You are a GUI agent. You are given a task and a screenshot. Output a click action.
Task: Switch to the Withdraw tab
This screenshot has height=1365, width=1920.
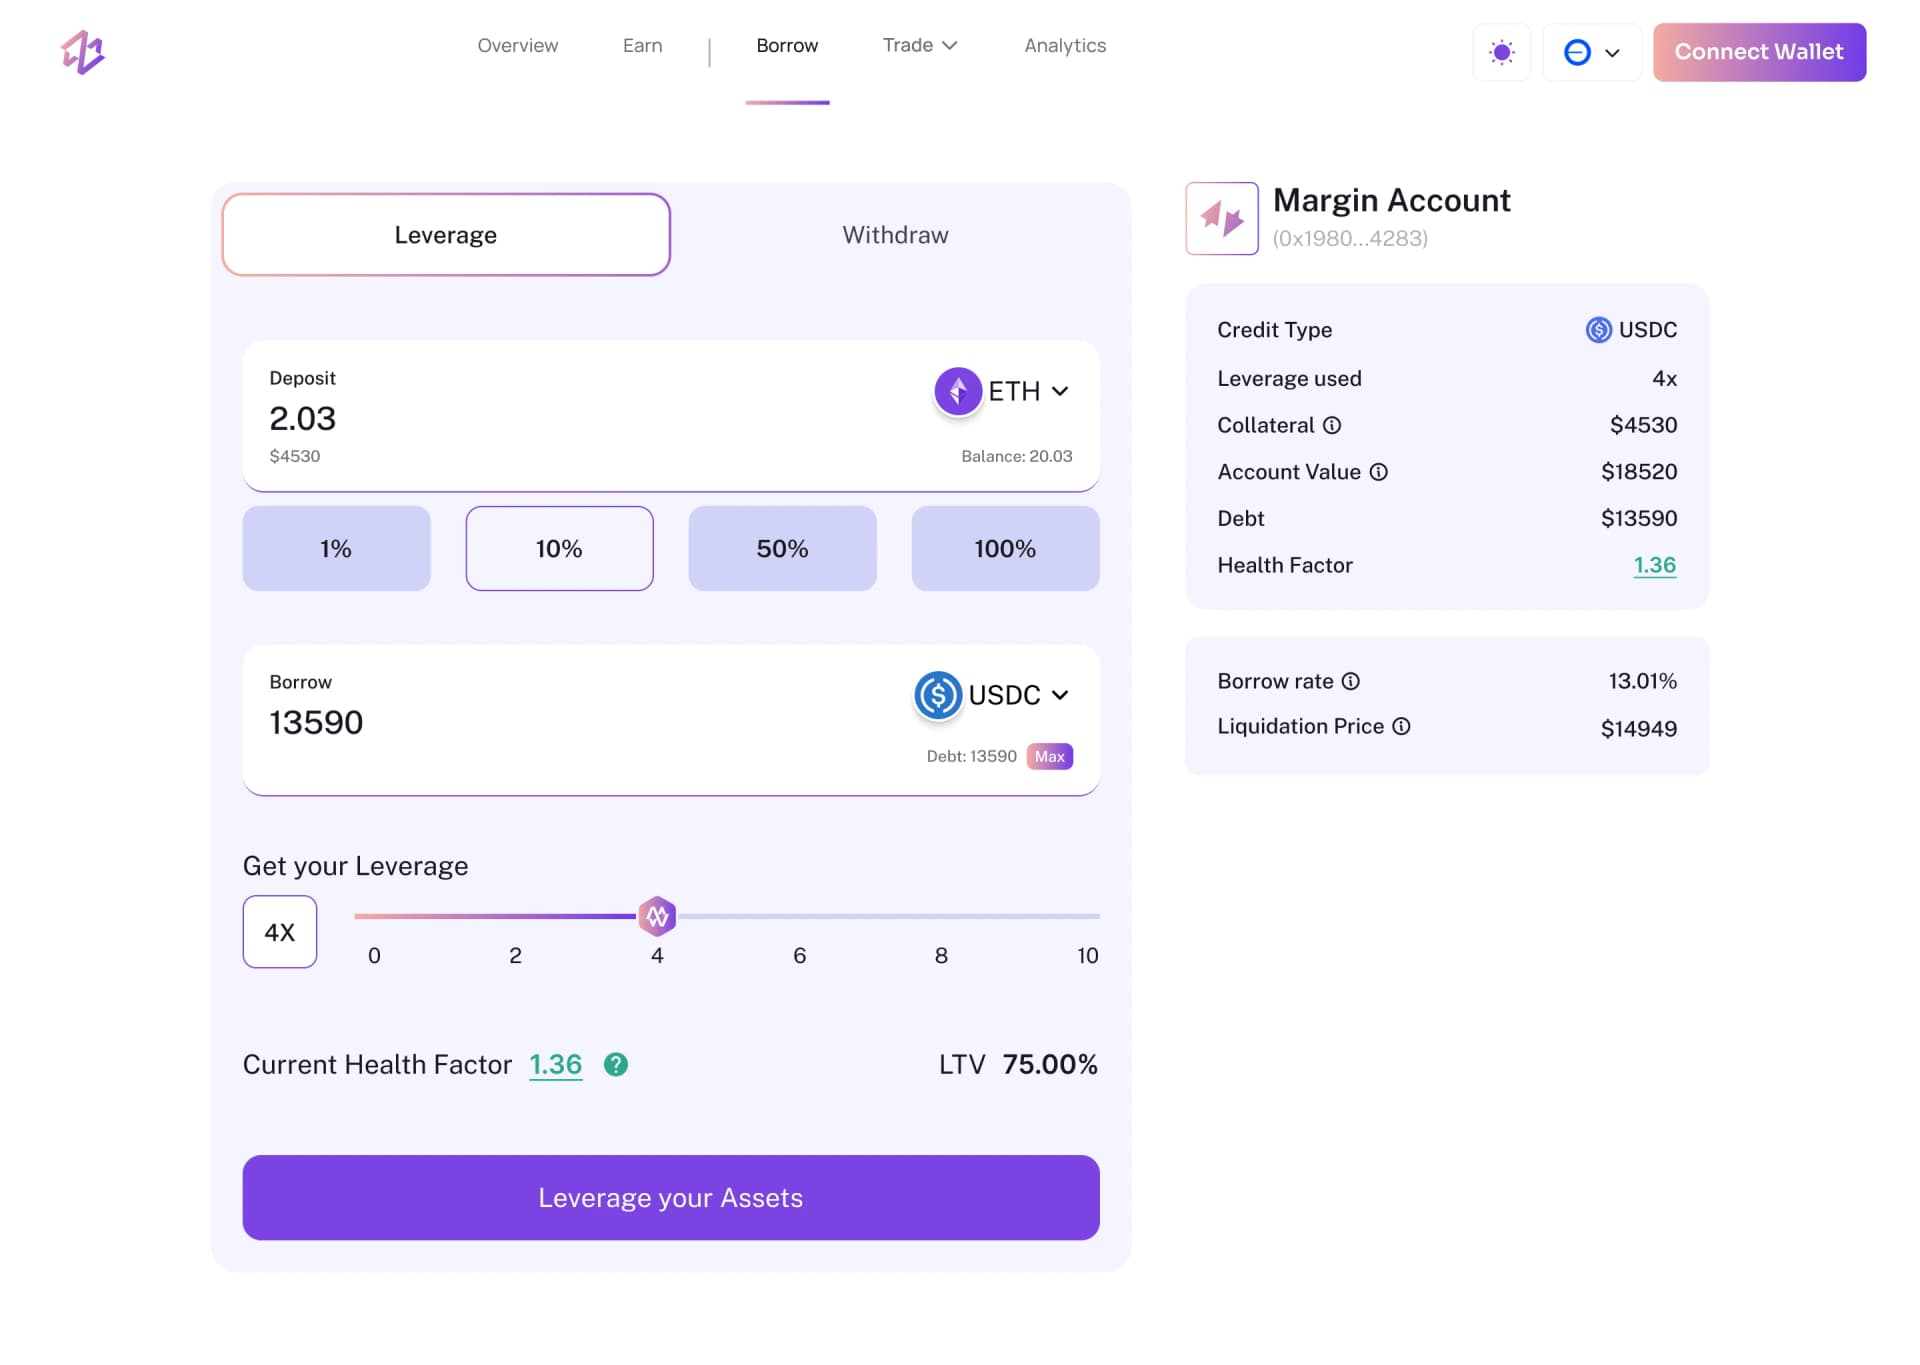[x=895, y=234]
